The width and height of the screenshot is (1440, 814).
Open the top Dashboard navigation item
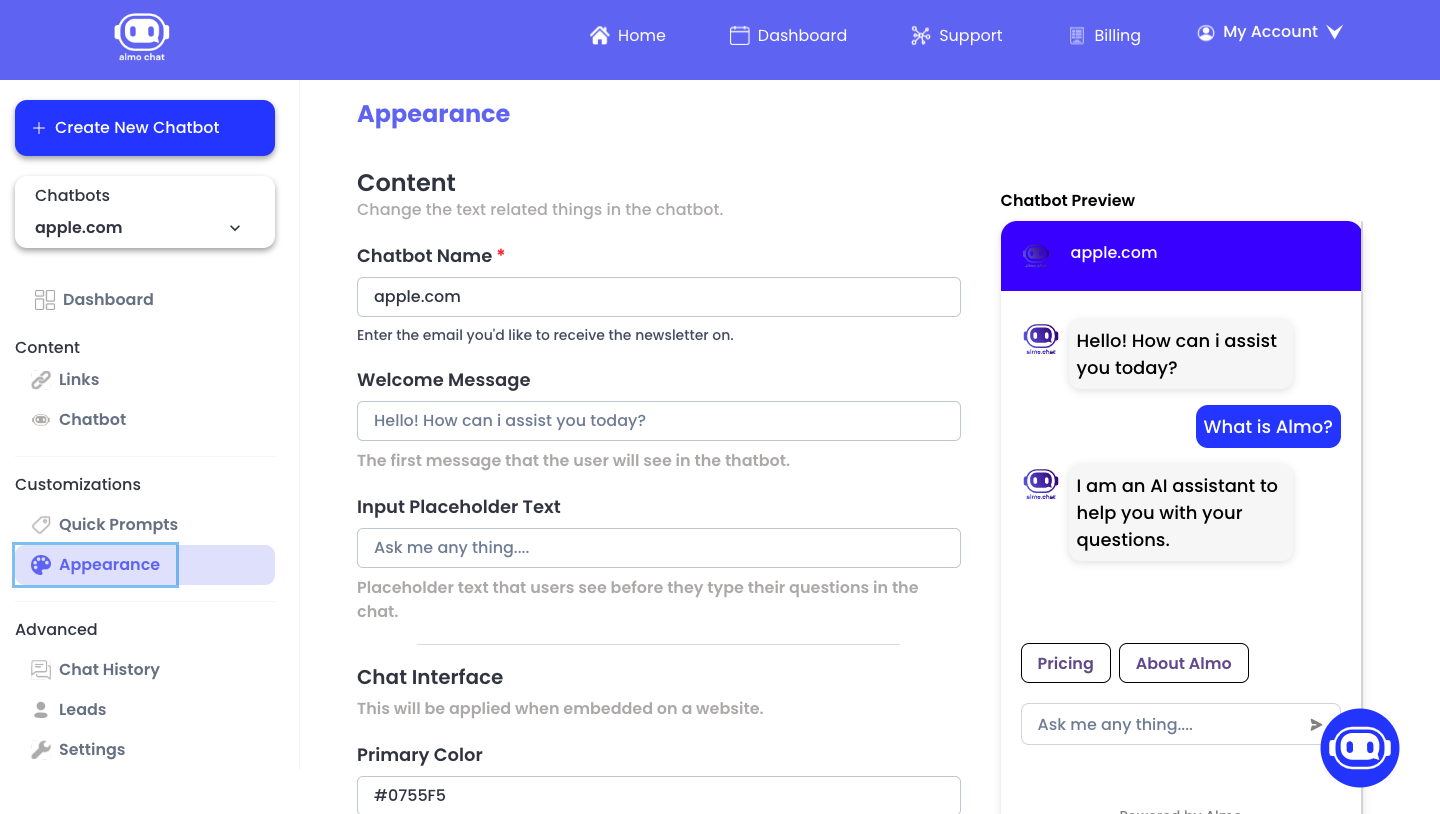click(788, 36)
